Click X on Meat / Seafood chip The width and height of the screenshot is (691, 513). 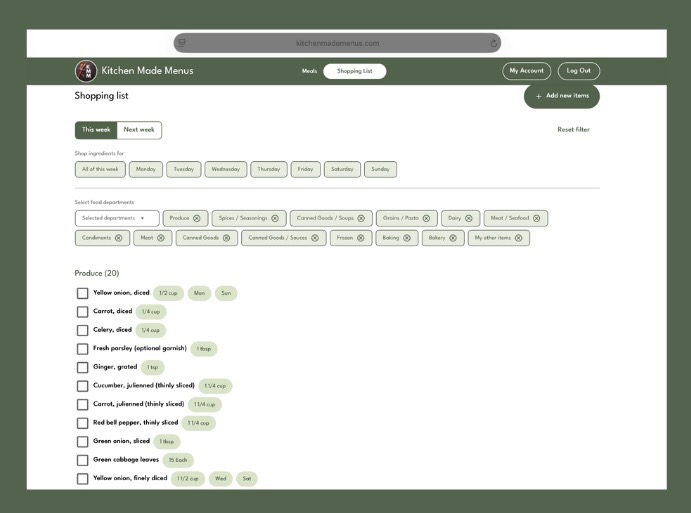click(536, 218)
